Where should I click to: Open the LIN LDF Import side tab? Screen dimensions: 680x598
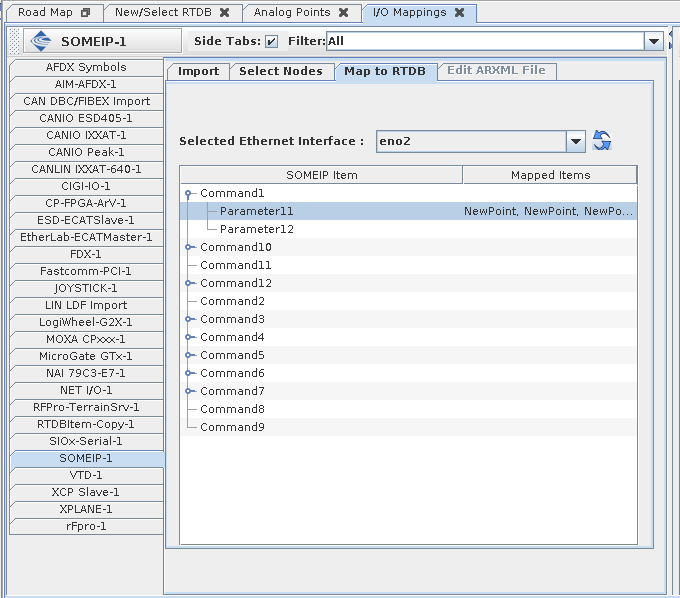click(86, 305)
